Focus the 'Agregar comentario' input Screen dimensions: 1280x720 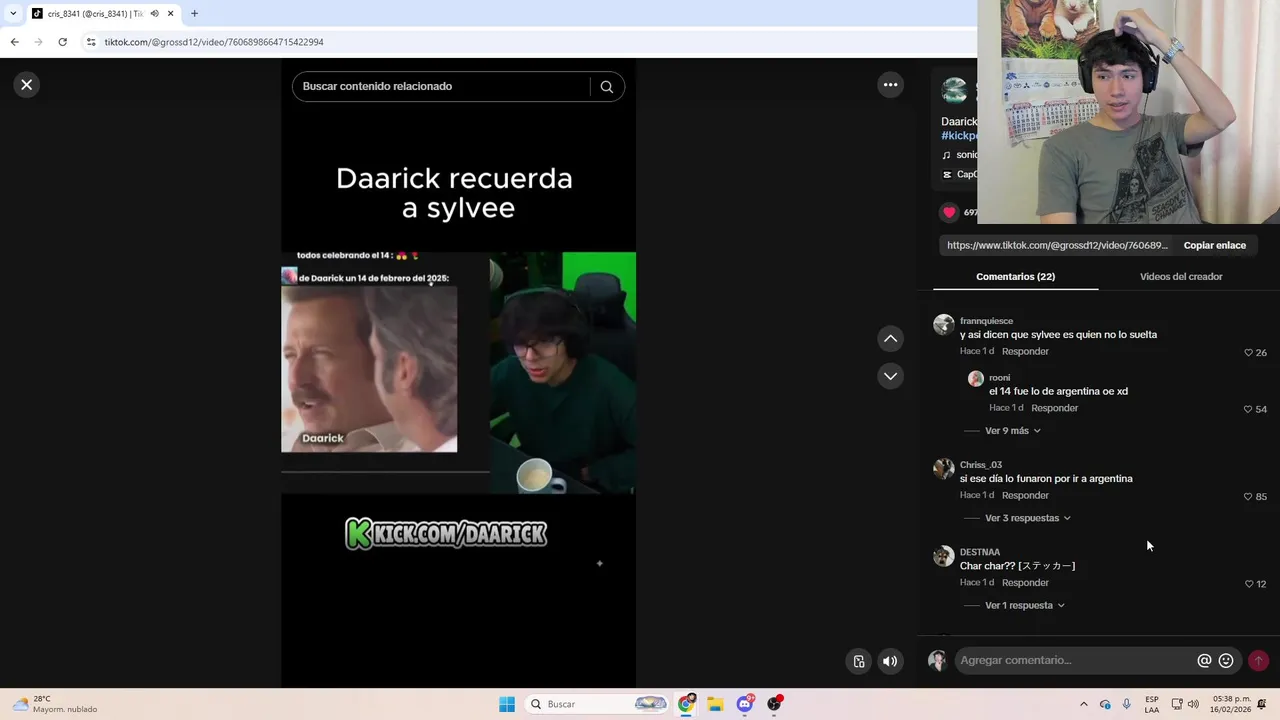[1075, 660]
